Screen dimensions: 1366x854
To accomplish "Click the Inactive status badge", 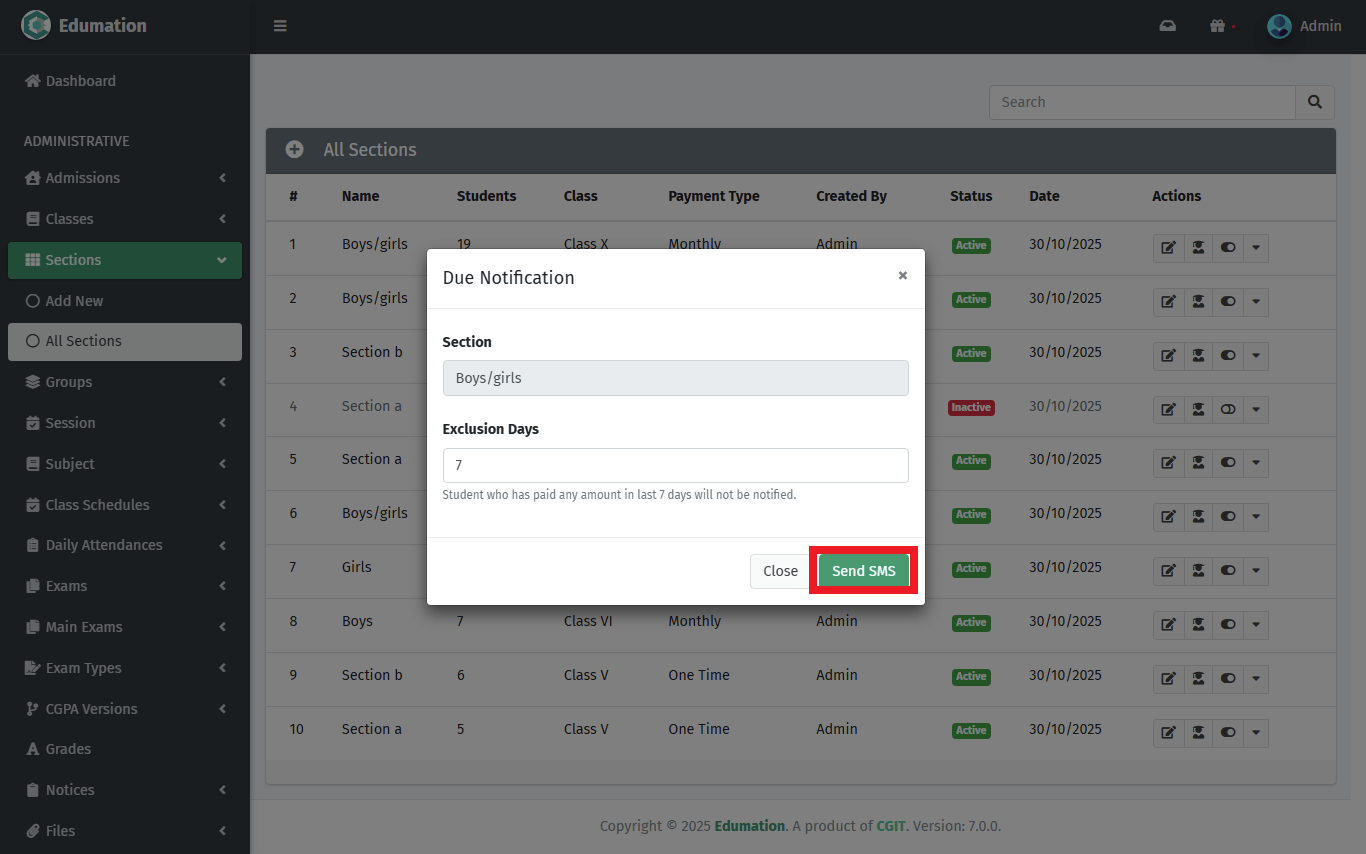I will pos(971,407).
